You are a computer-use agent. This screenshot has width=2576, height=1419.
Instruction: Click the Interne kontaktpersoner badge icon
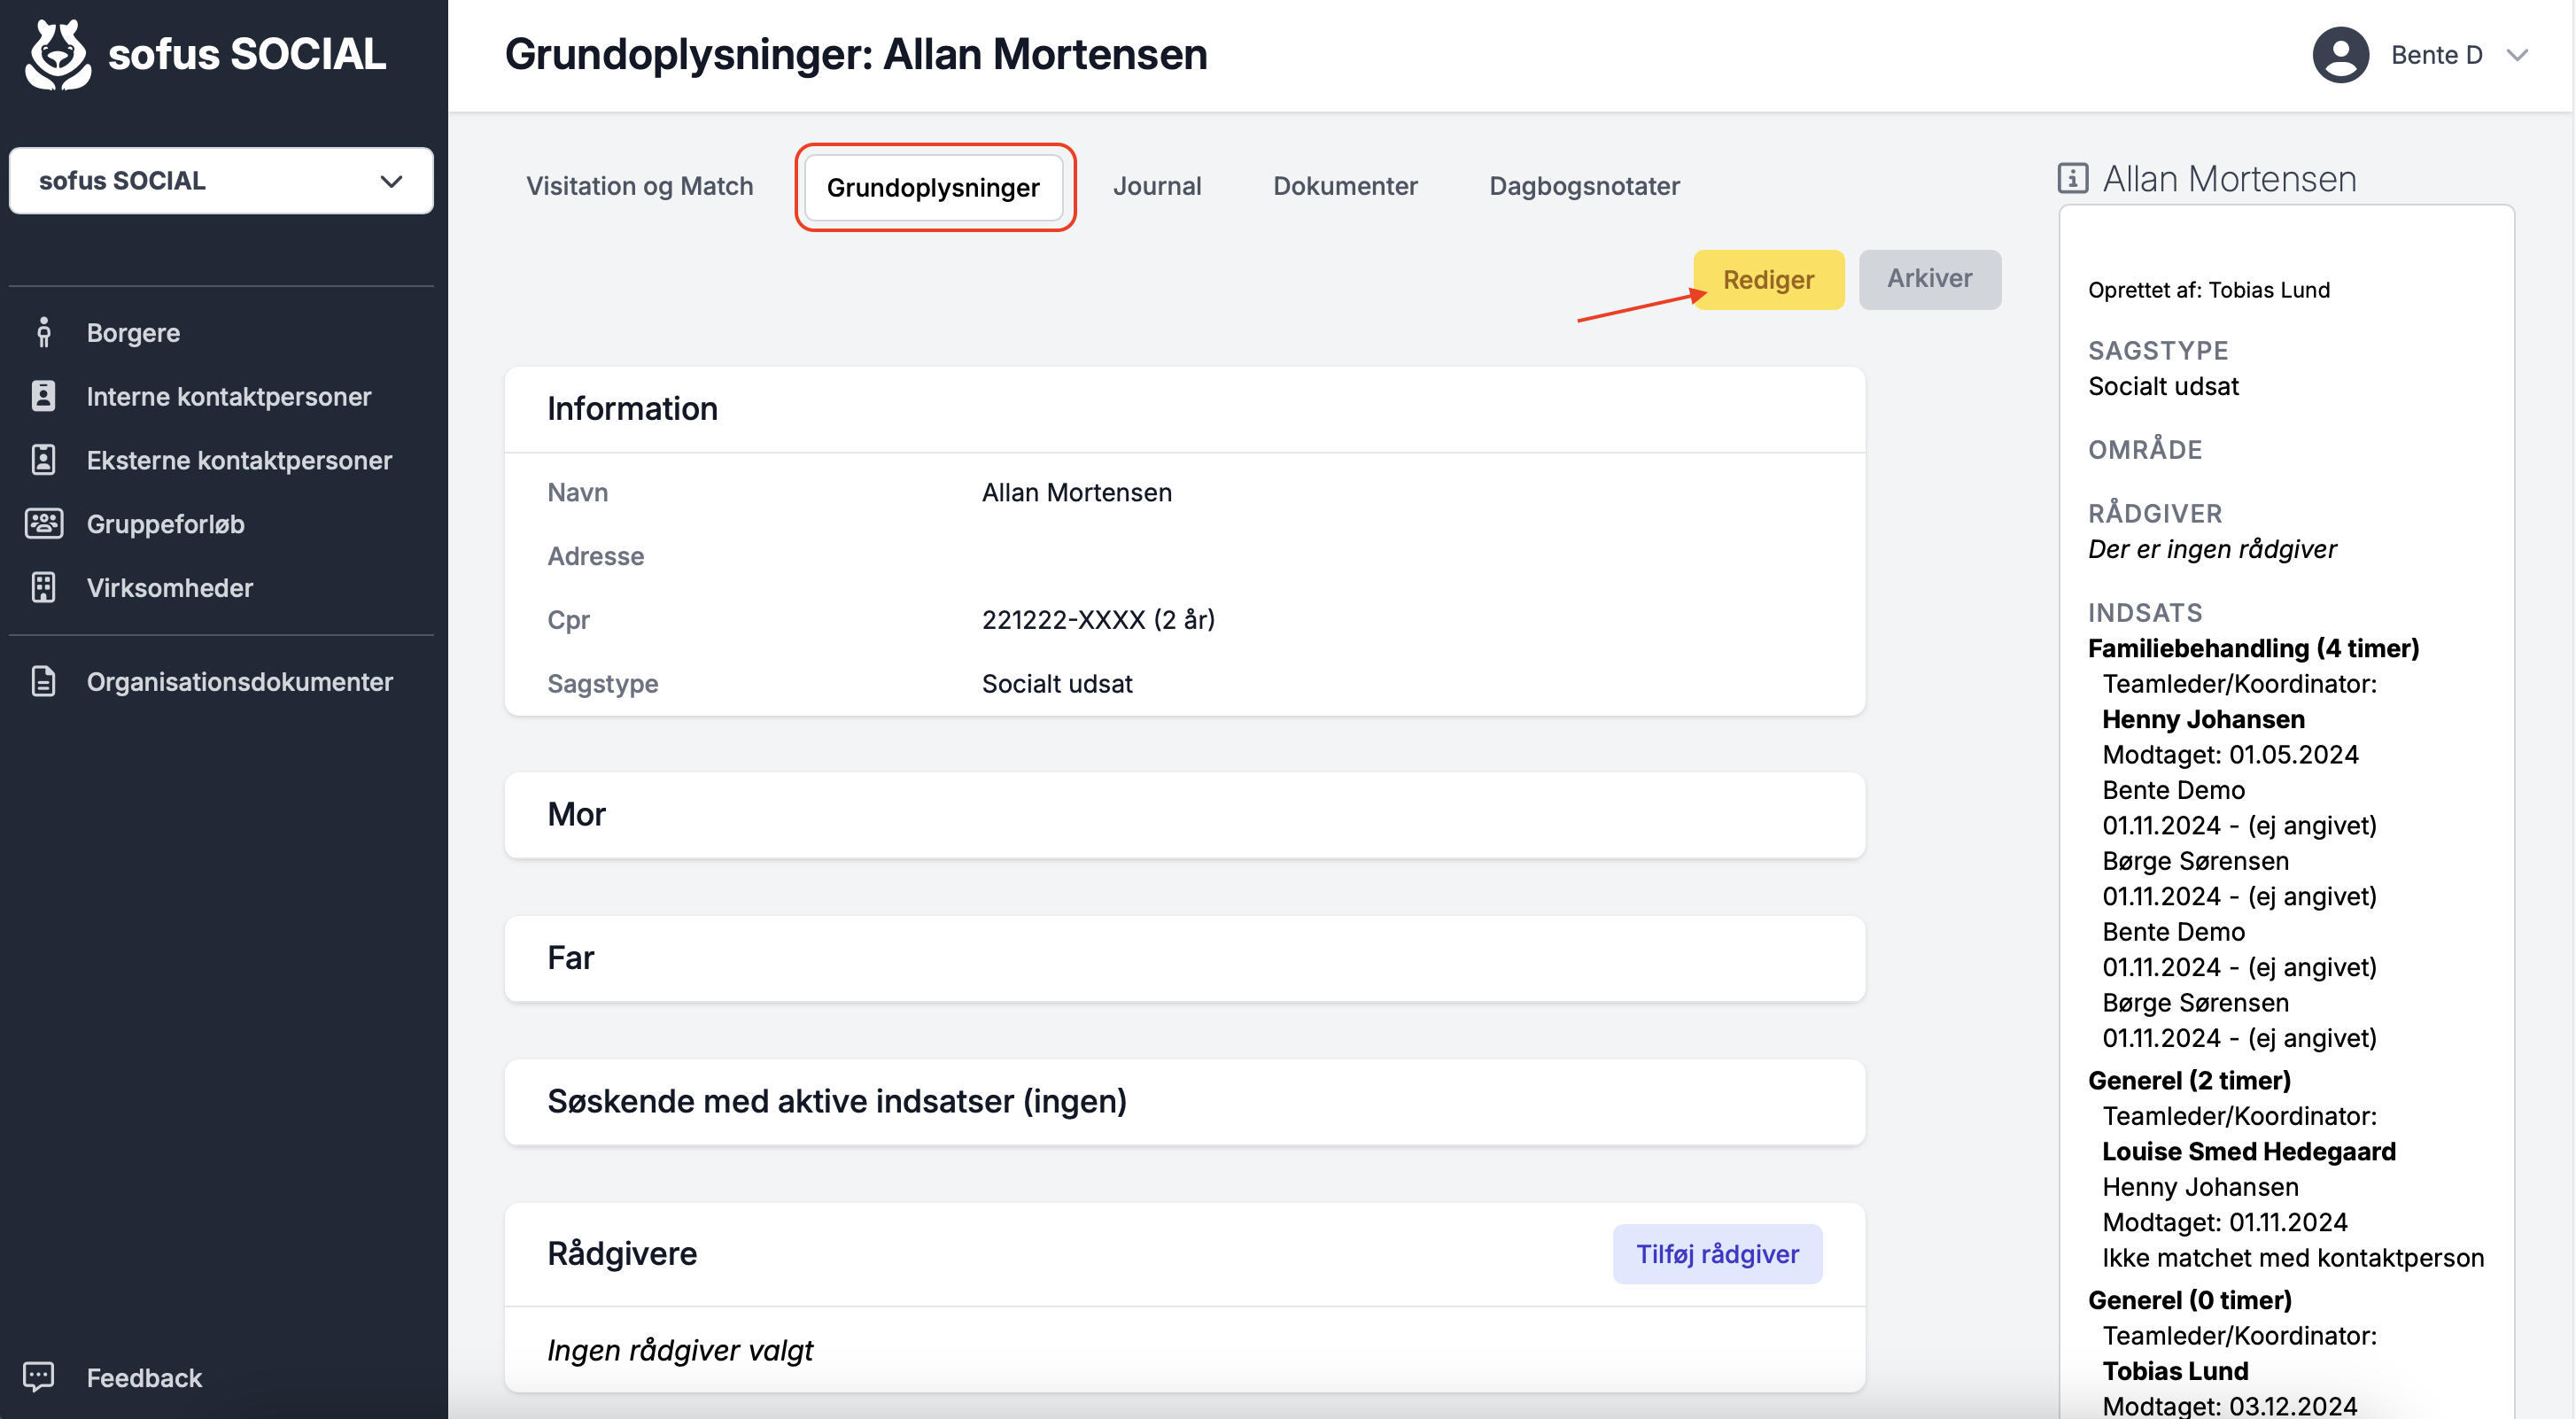(x=43, y=396)
